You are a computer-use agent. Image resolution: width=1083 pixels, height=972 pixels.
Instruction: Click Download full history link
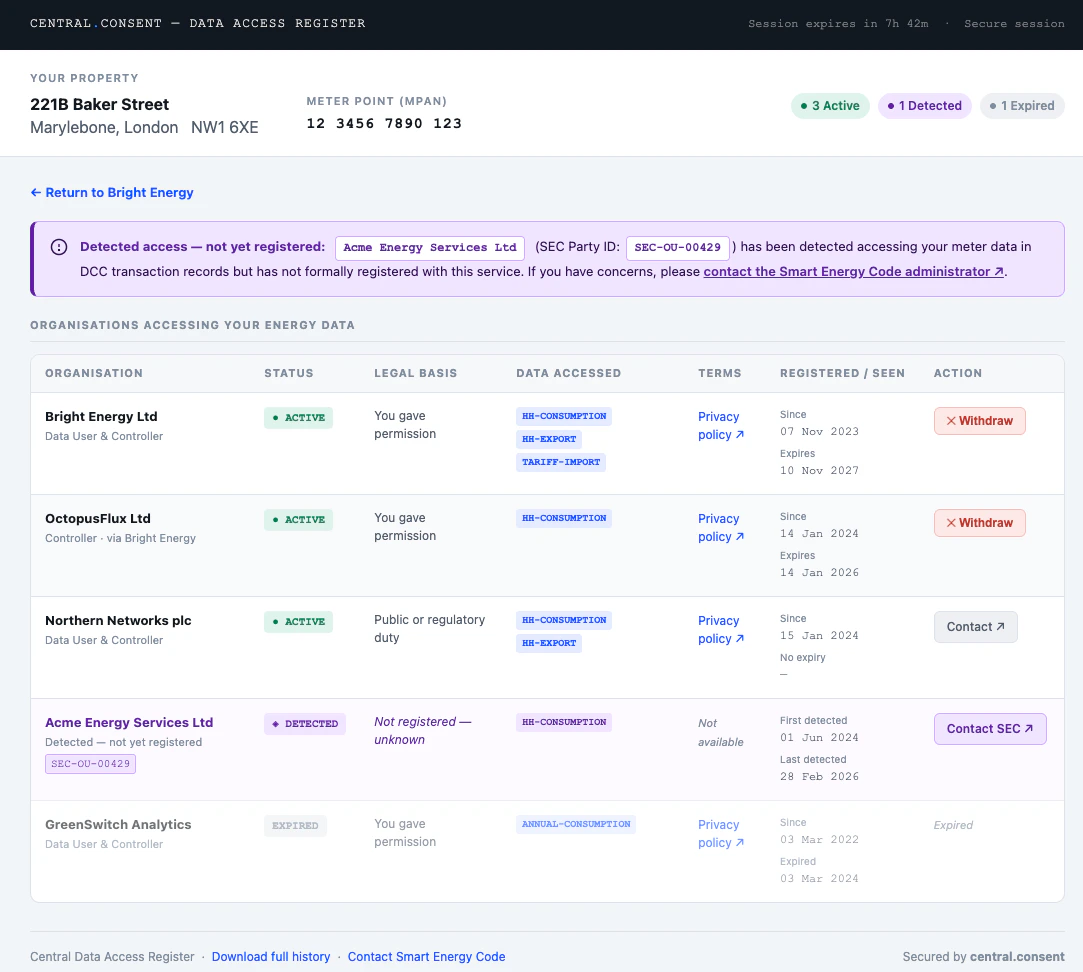point(271,957)
